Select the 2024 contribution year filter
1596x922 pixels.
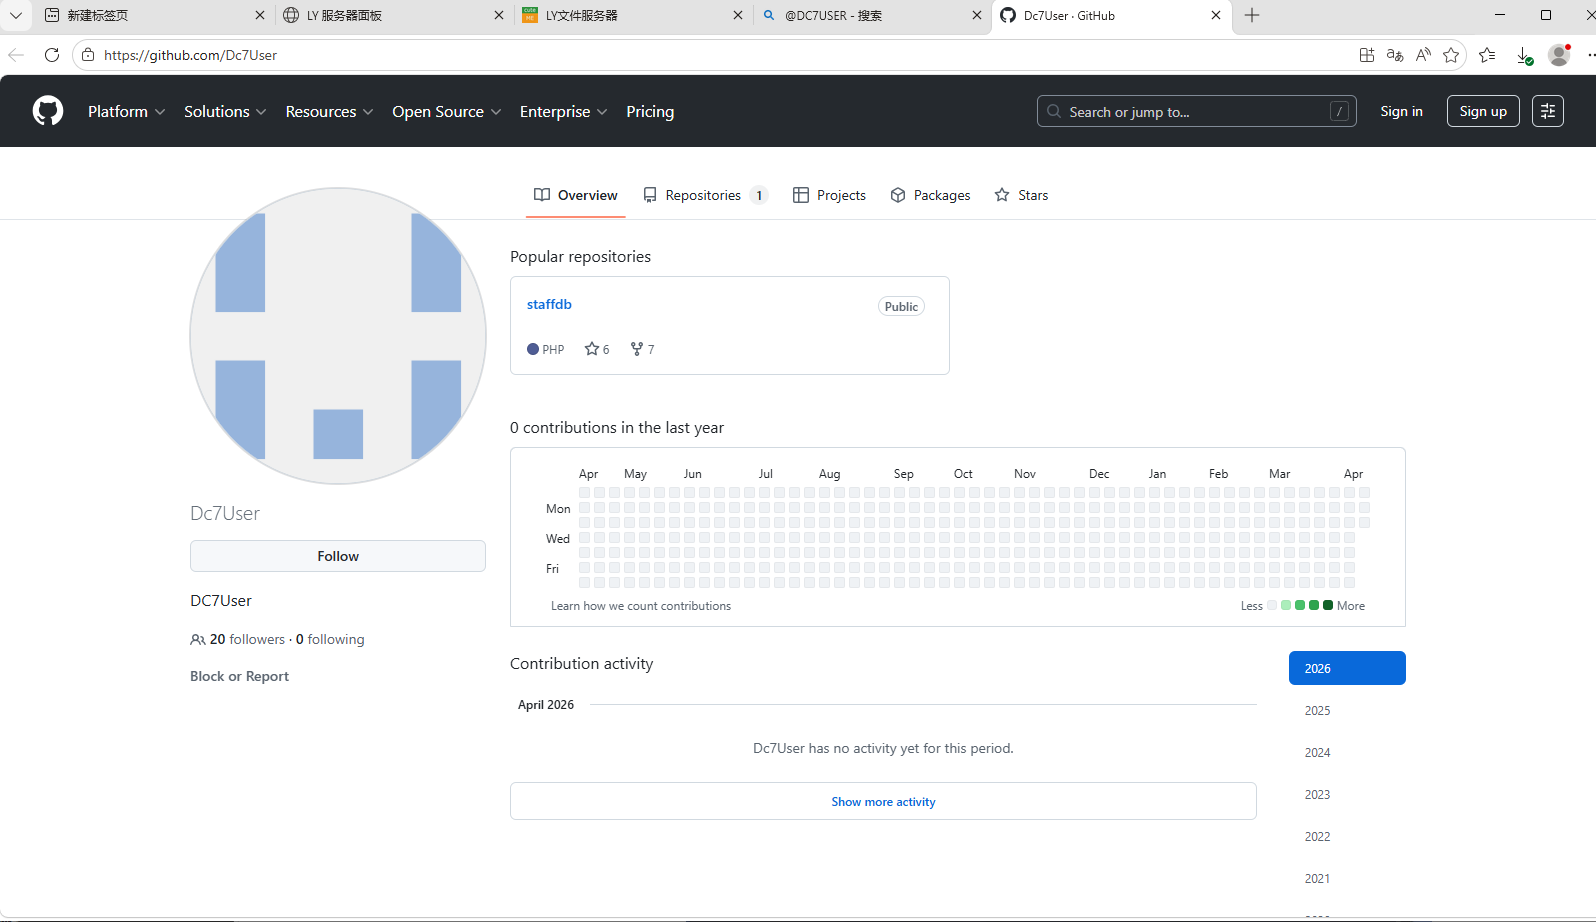[x=1317, y=752]
